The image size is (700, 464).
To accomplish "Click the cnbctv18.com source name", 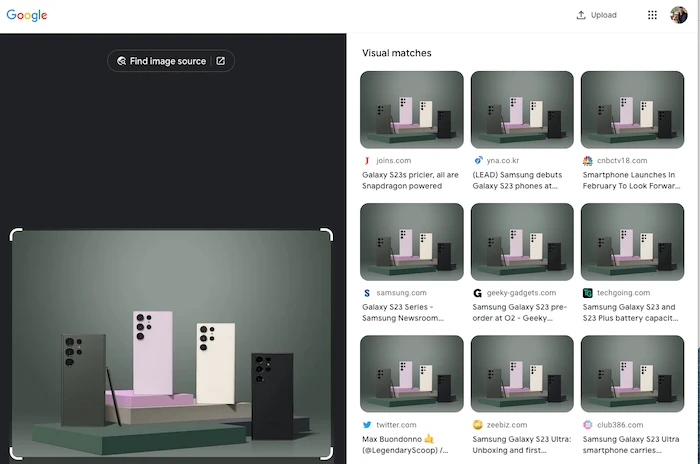I will [622, 160].
